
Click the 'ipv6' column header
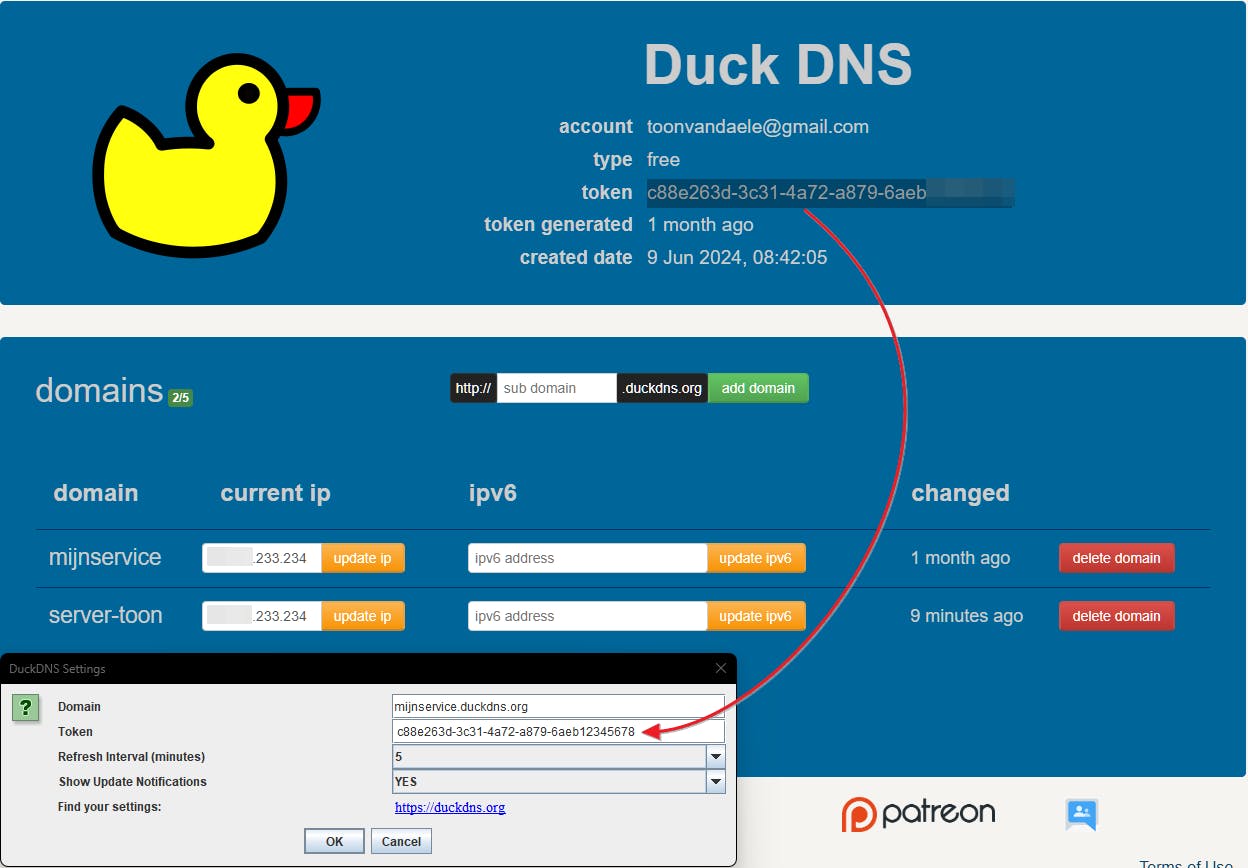[x=493, y=493]
